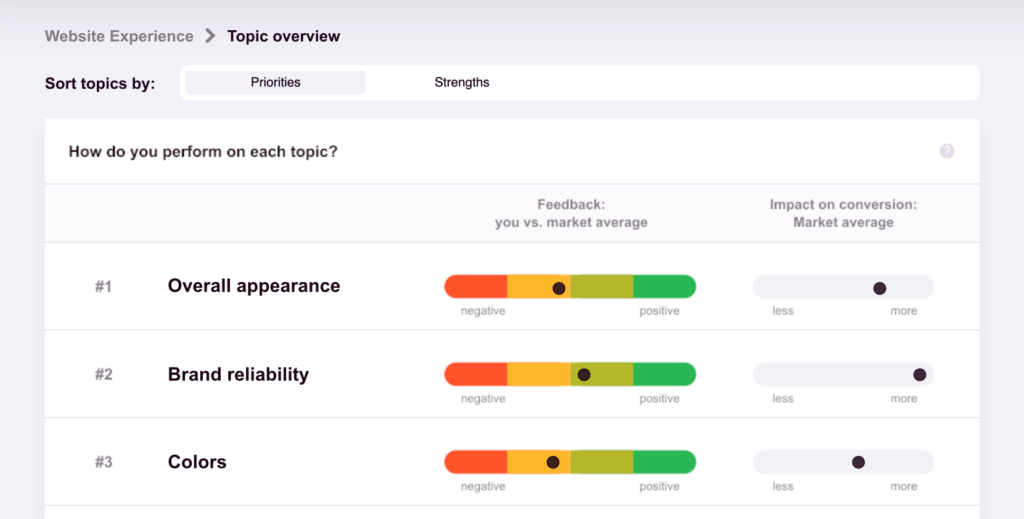Click the breadcrumb chevron arrow
Screen dimensions: 1024x519
point(210,36)
